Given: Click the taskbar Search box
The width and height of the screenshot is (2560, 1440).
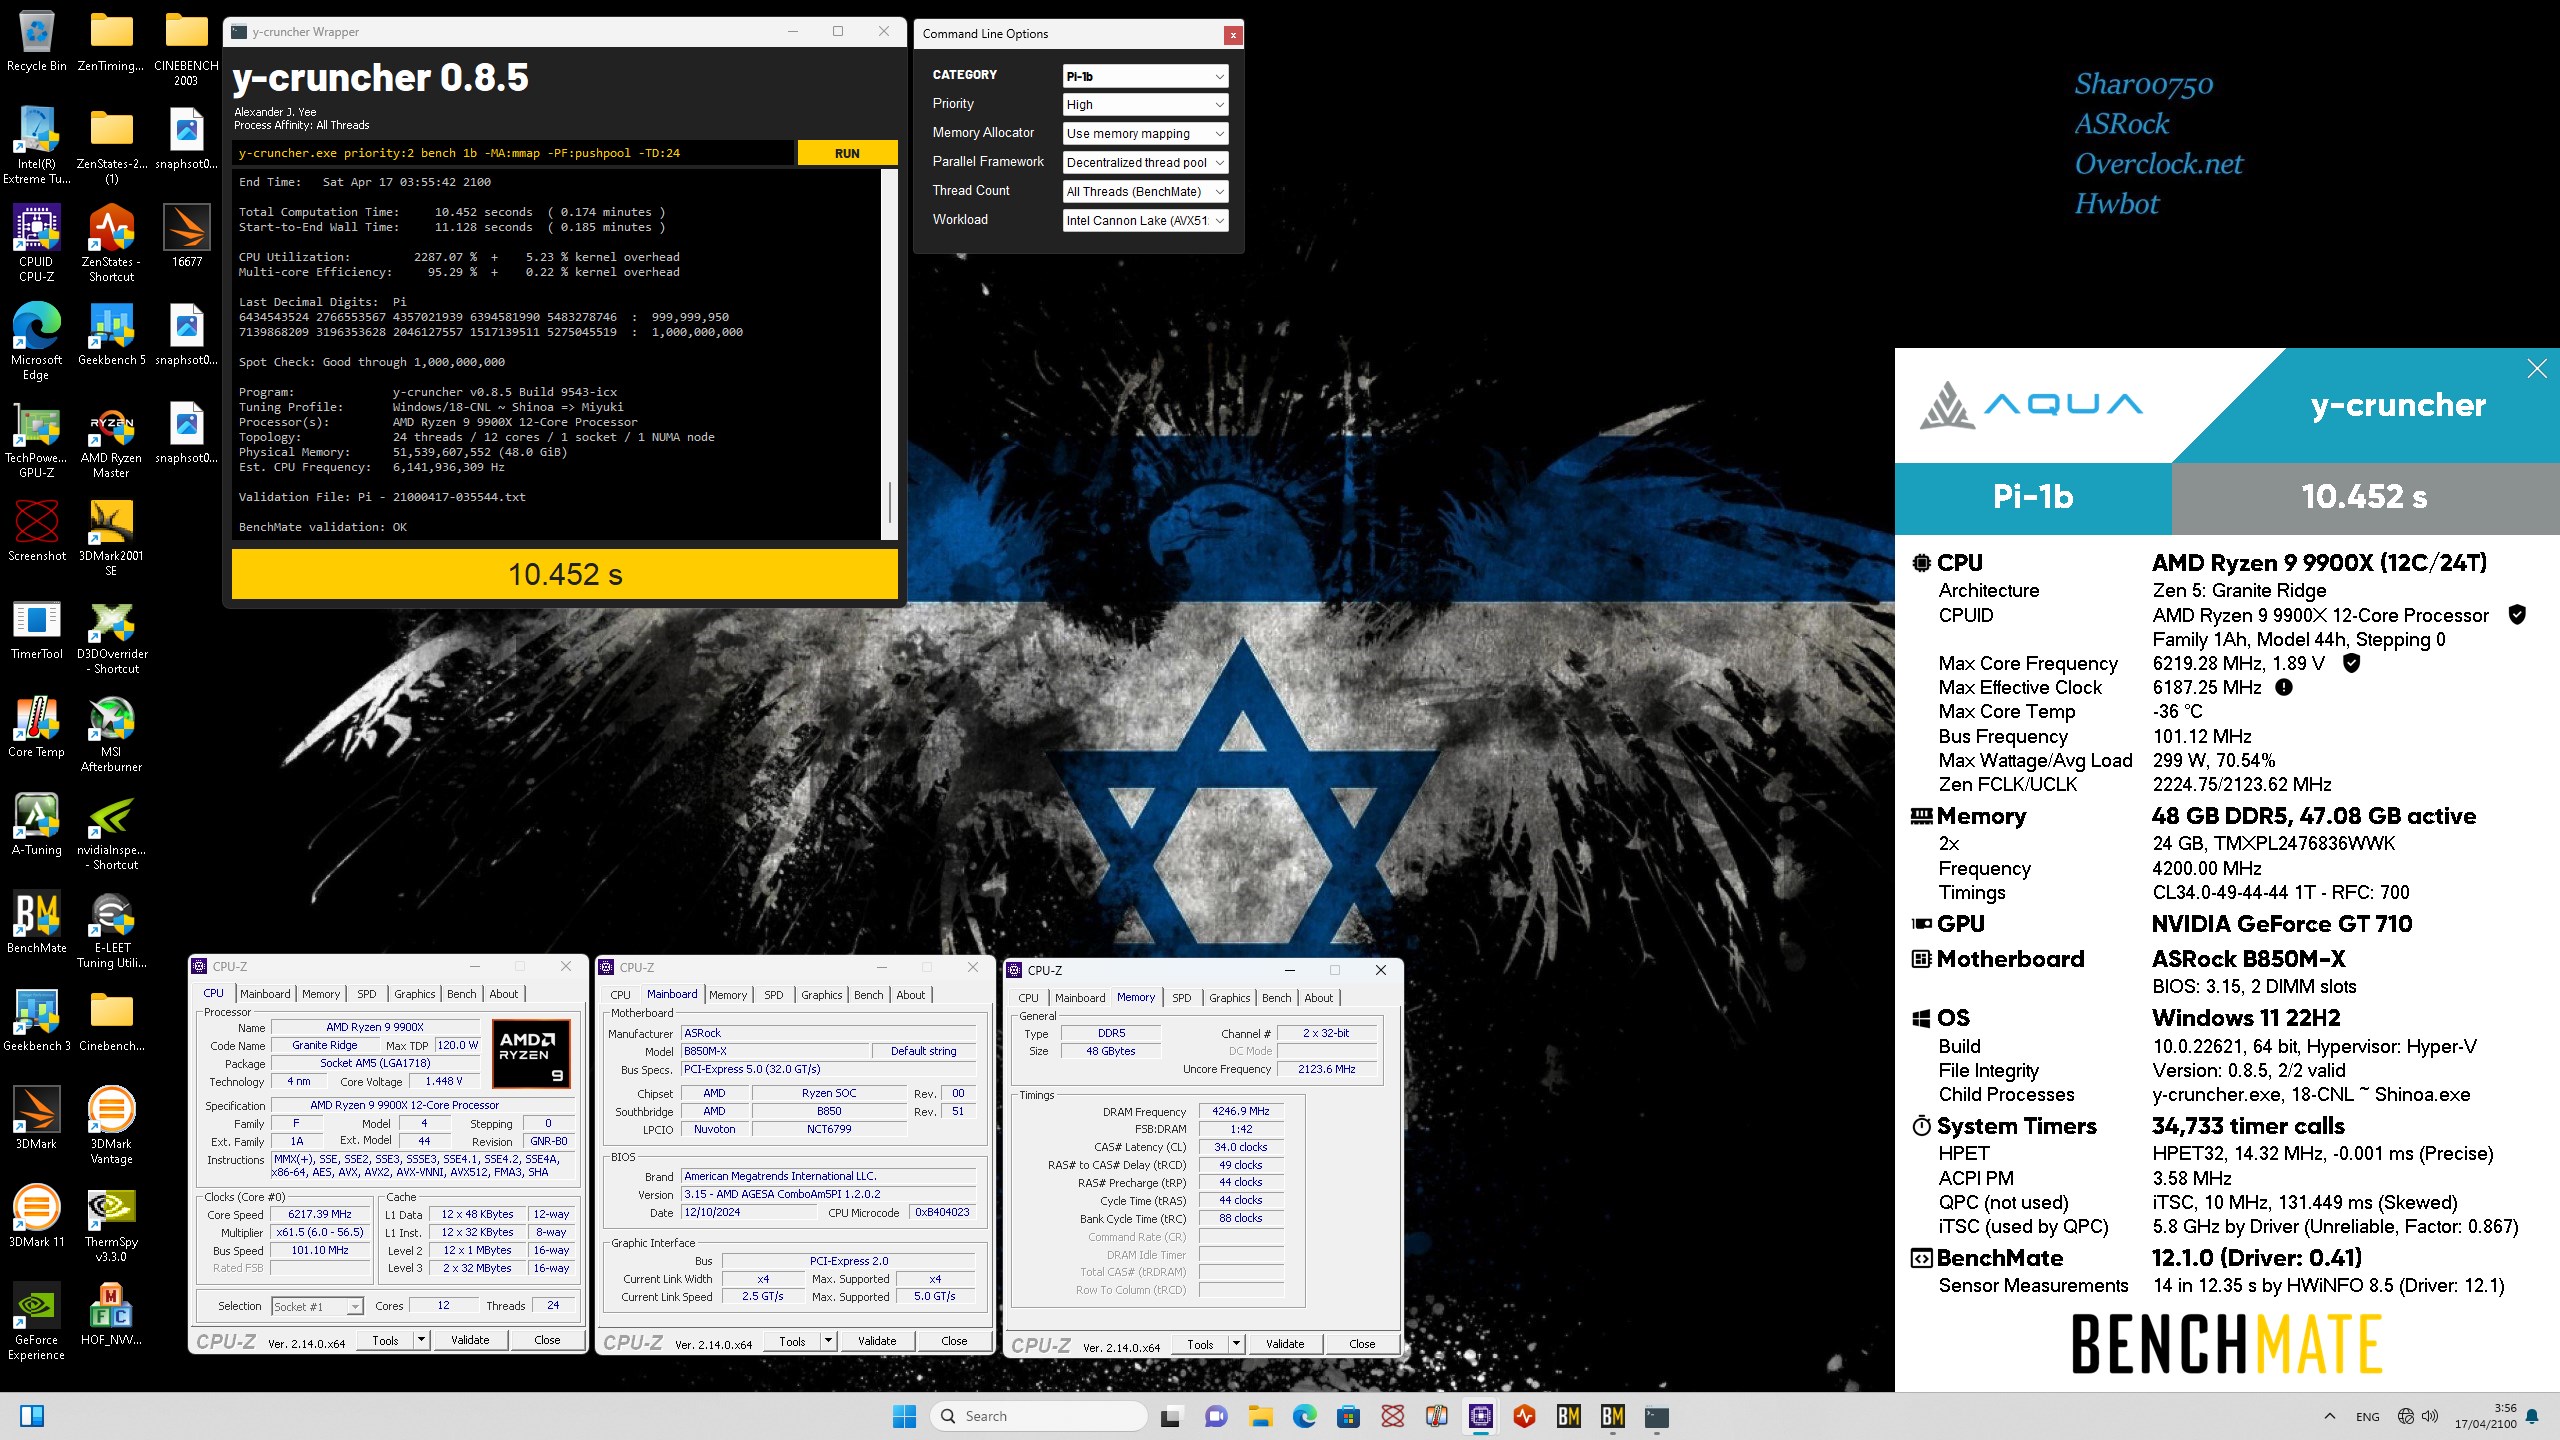Looking at the screenshot, I should tap(1038, 1416).
